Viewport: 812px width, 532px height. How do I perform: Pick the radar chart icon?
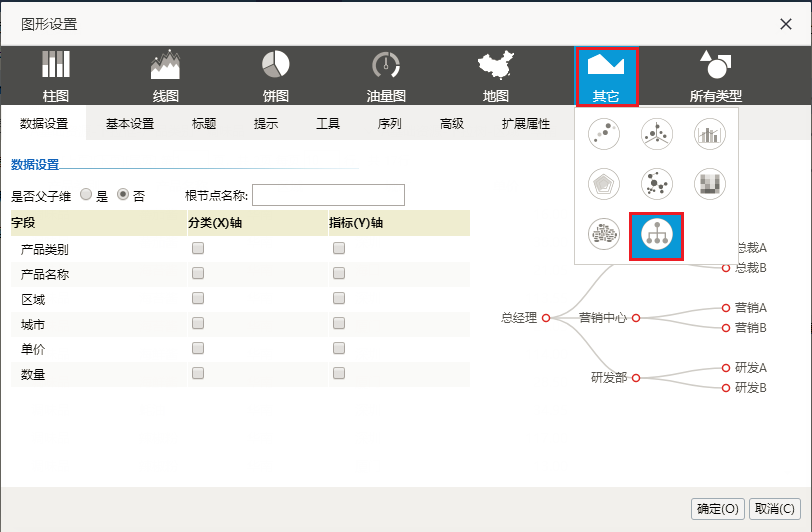pos(604,184)
